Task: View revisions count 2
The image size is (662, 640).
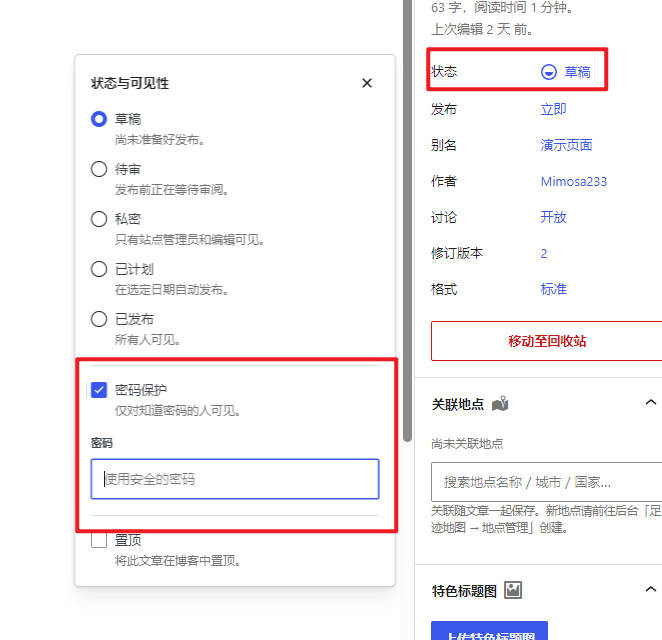Action: point(544,254)
